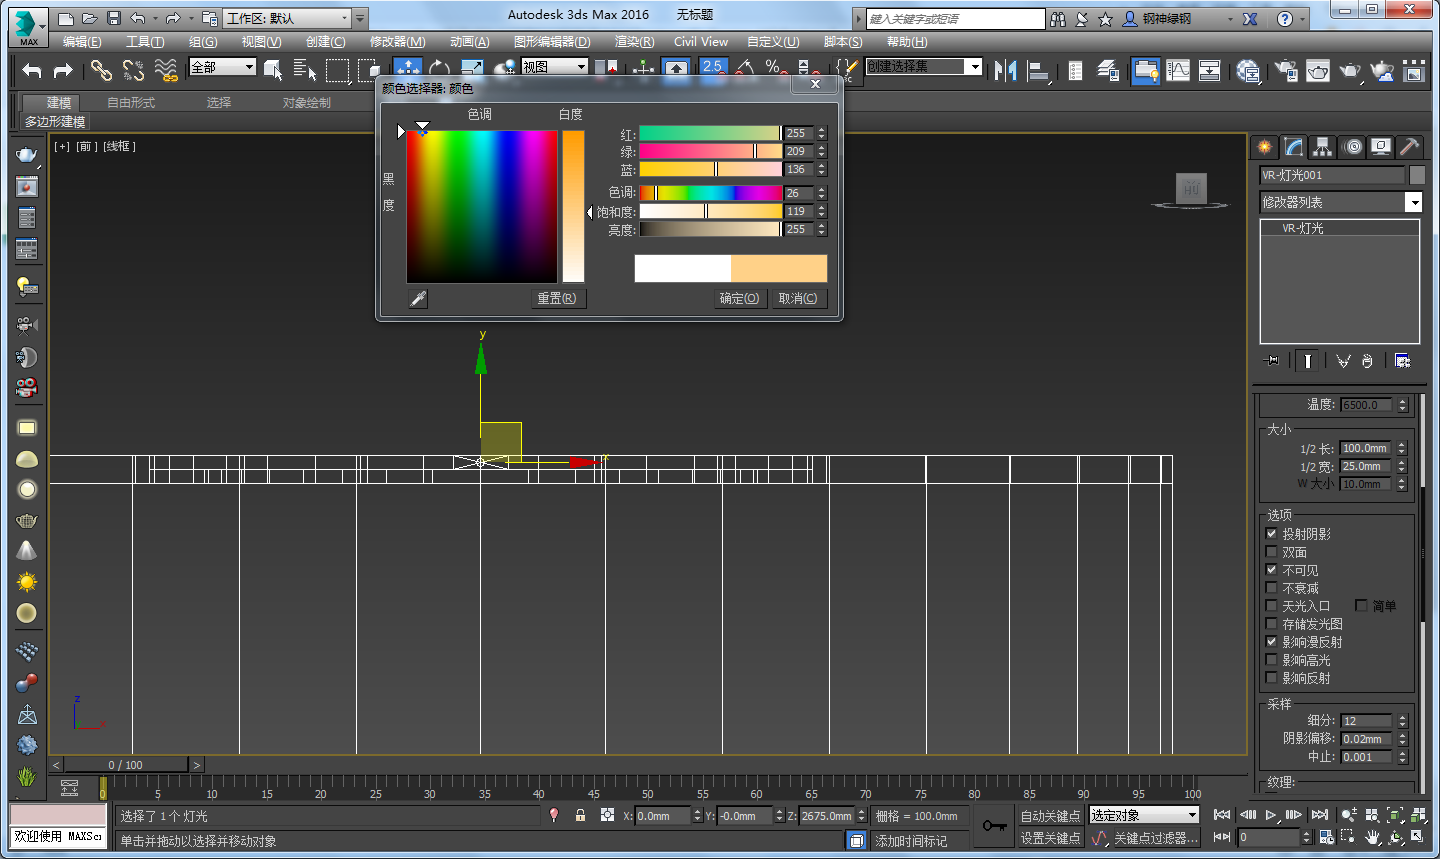Enable the 天光入口 checkbox

1272,606
